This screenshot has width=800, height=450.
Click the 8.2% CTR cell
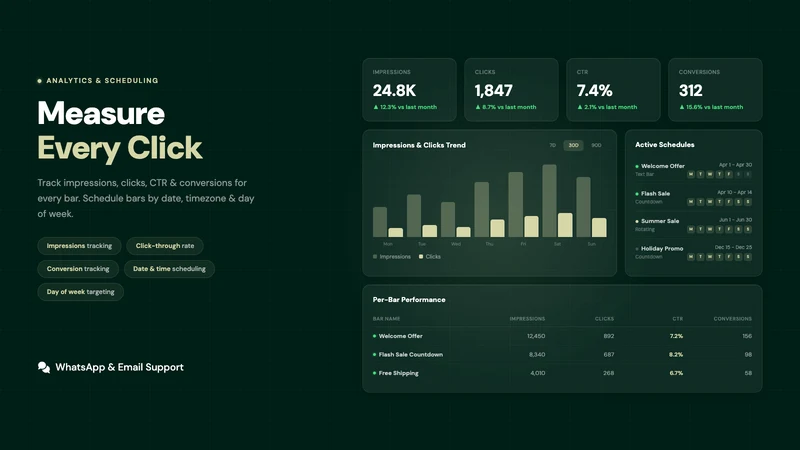(x=676, y=355)
